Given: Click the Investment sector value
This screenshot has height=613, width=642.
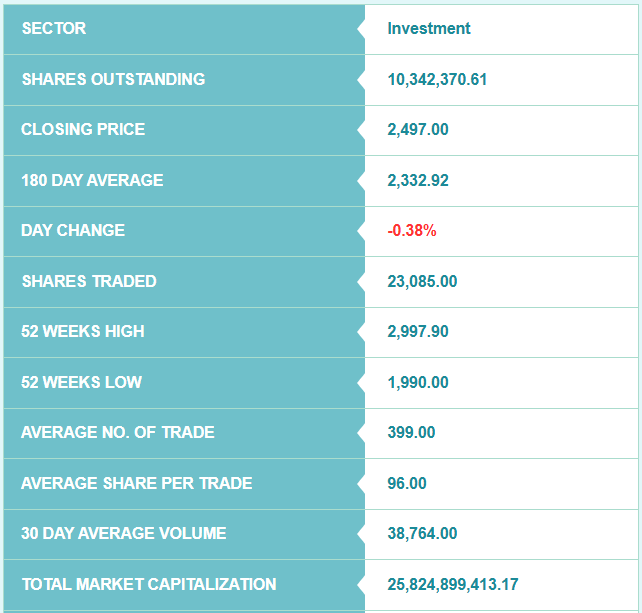Looking at the screenshot, I should point(429,28).
